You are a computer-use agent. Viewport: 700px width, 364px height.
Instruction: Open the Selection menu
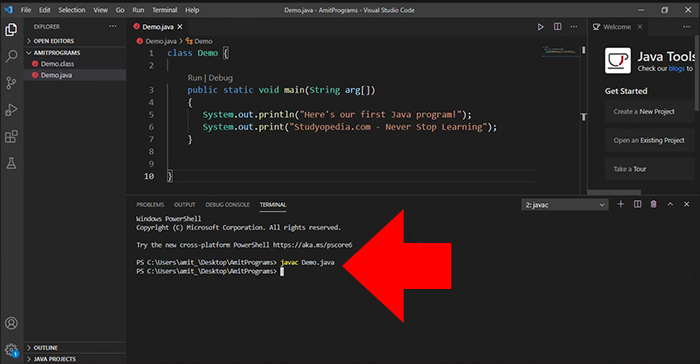71,10
